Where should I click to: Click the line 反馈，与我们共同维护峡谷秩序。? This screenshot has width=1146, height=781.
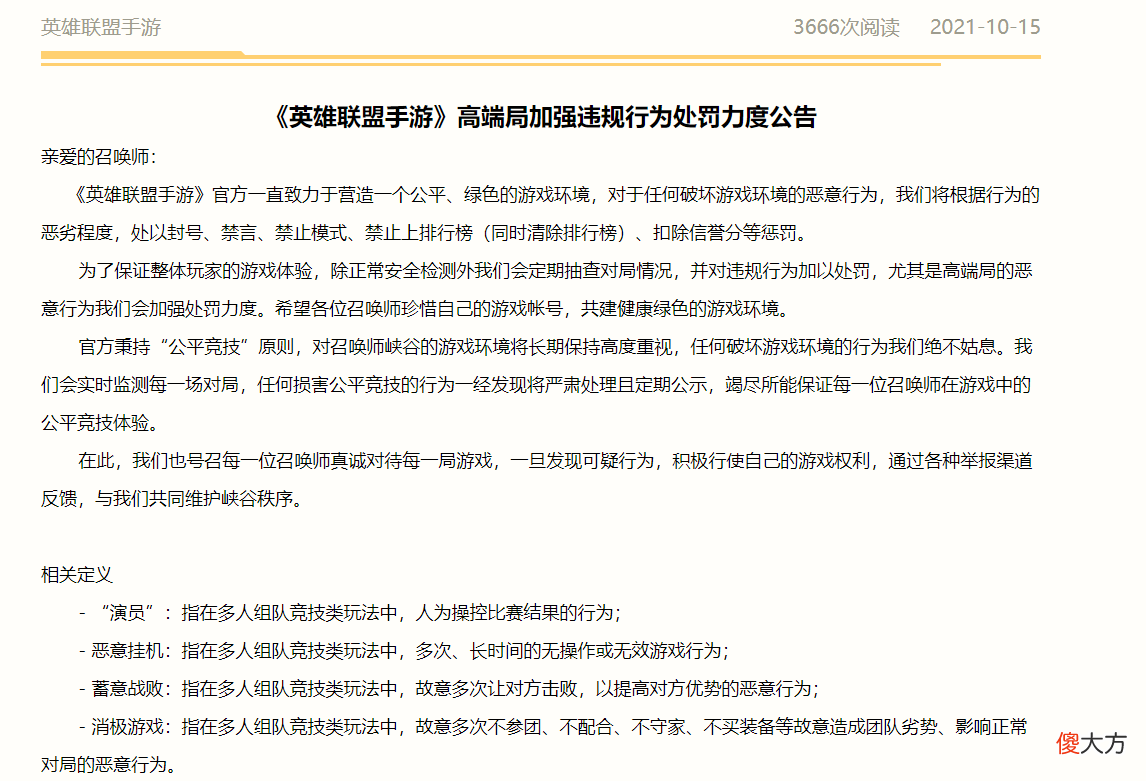click(172, 499)
